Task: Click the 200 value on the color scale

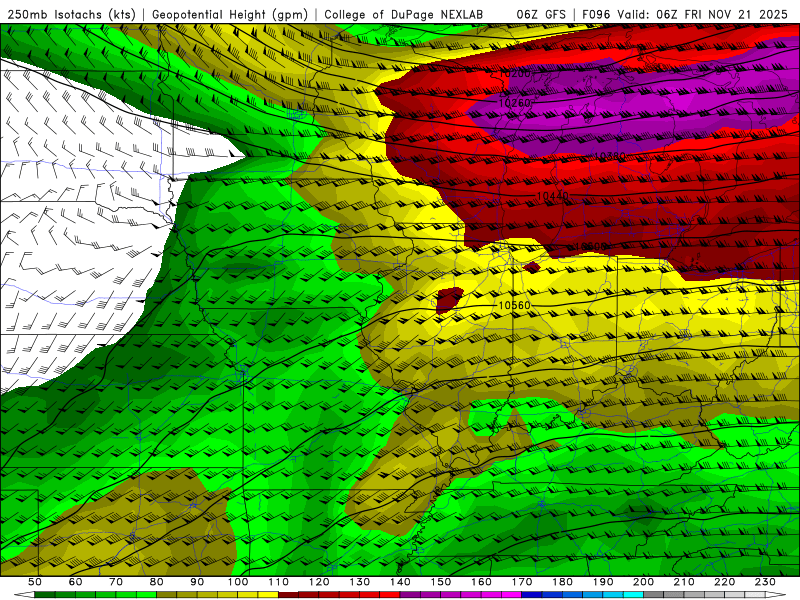Action: 643,582
